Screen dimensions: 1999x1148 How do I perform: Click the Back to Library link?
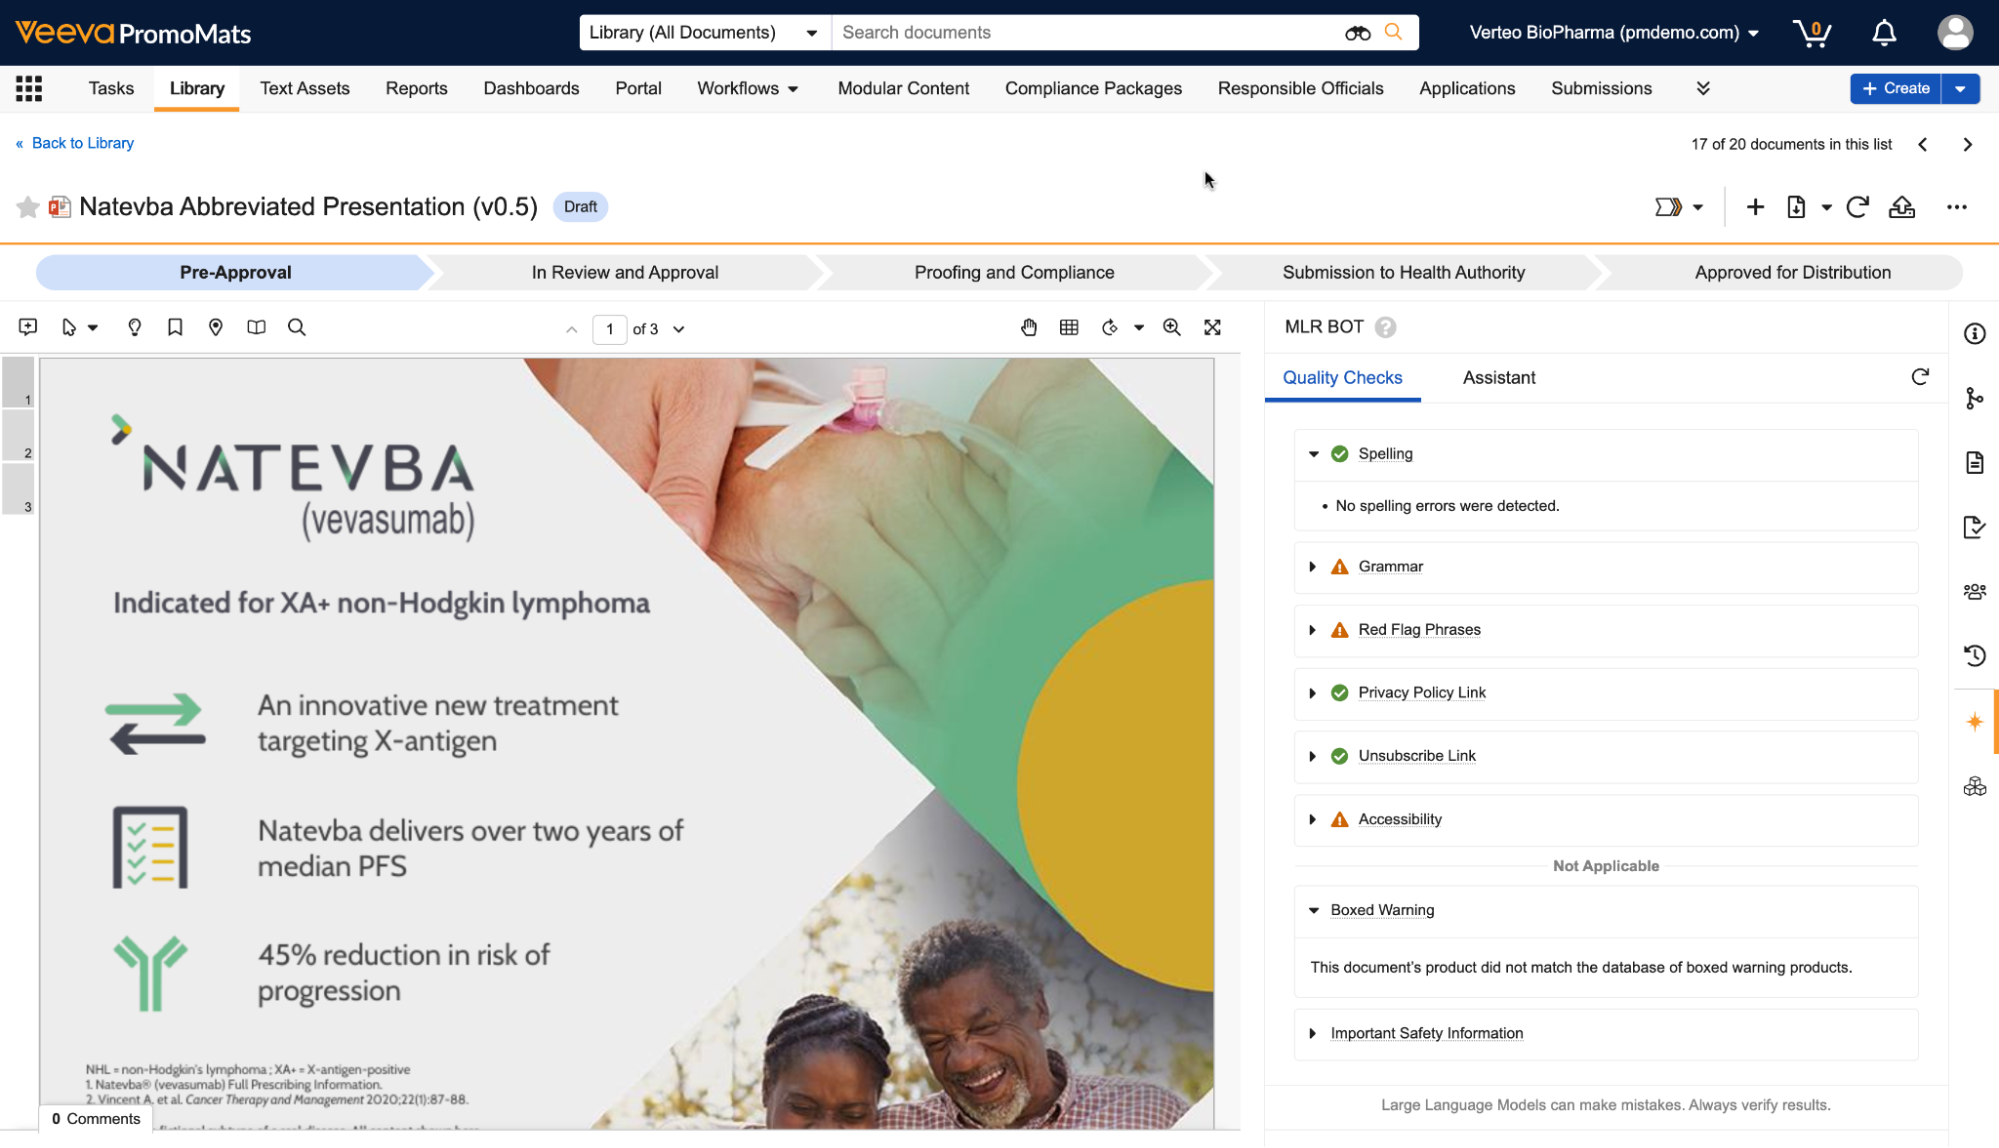[x=75, y=144]
